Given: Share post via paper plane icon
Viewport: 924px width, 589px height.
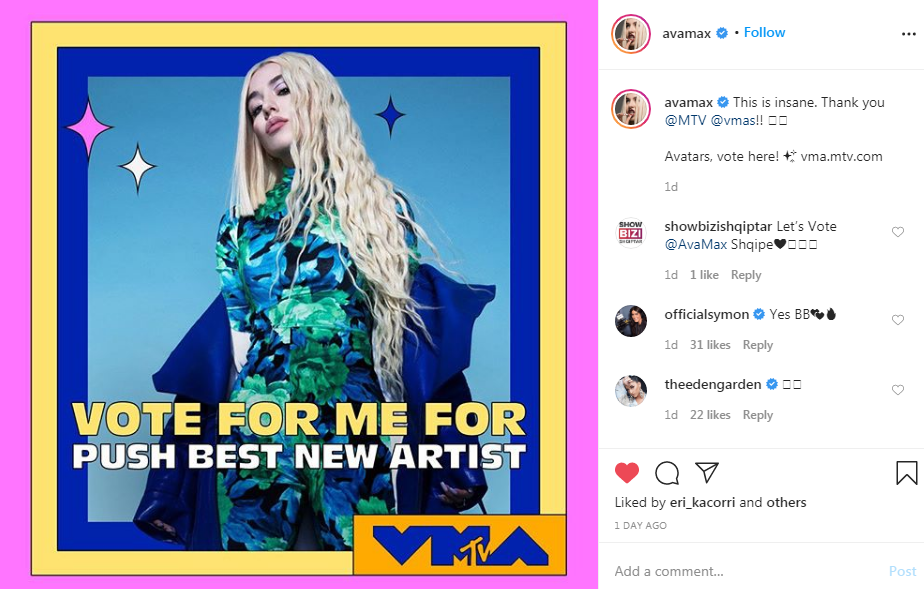Looking at the screenshot, I should point(707,472).
